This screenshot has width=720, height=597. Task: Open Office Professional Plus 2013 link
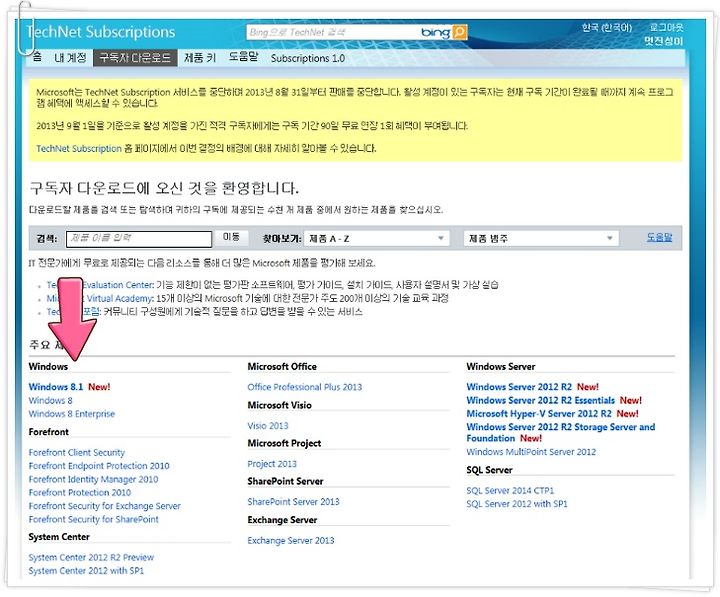(x=304, y=387)
